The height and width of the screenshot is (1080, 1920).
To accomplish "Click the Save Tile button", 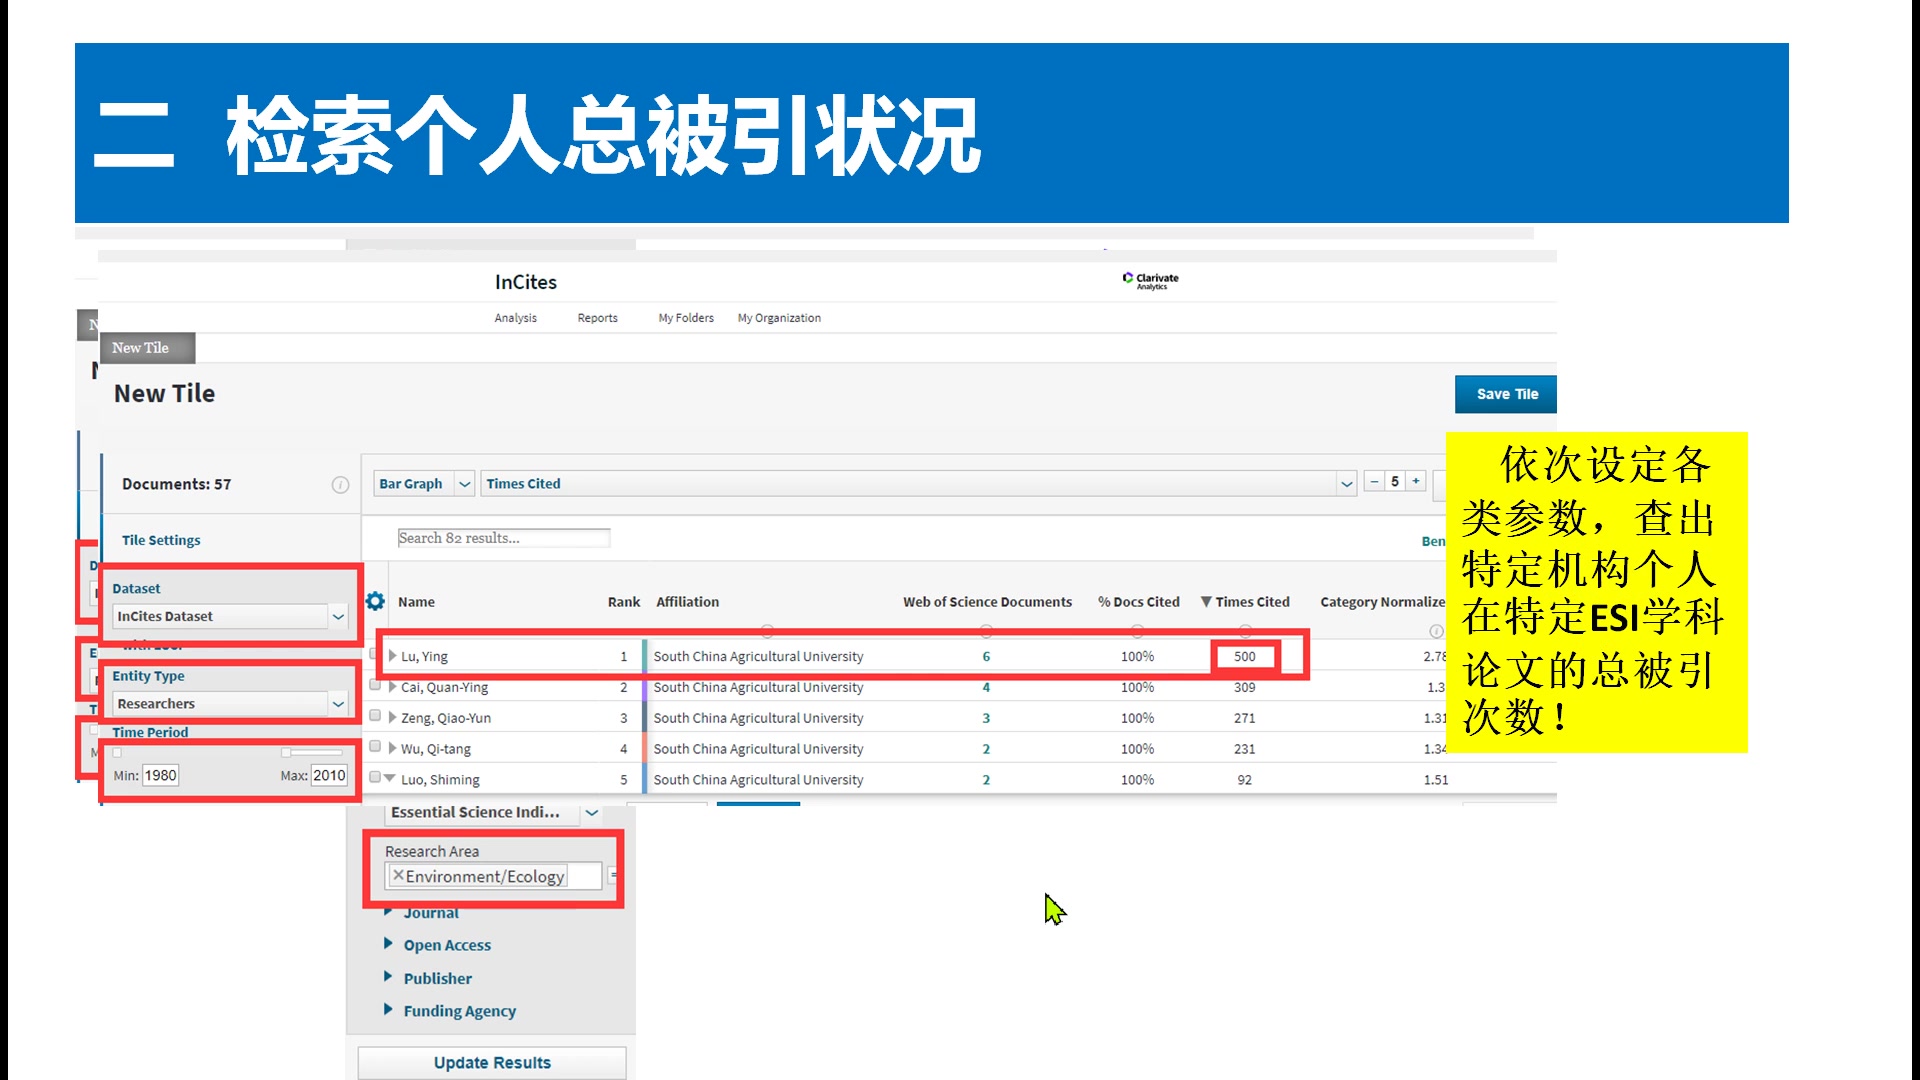I will pyautogui.click(x=1506, y=394).
